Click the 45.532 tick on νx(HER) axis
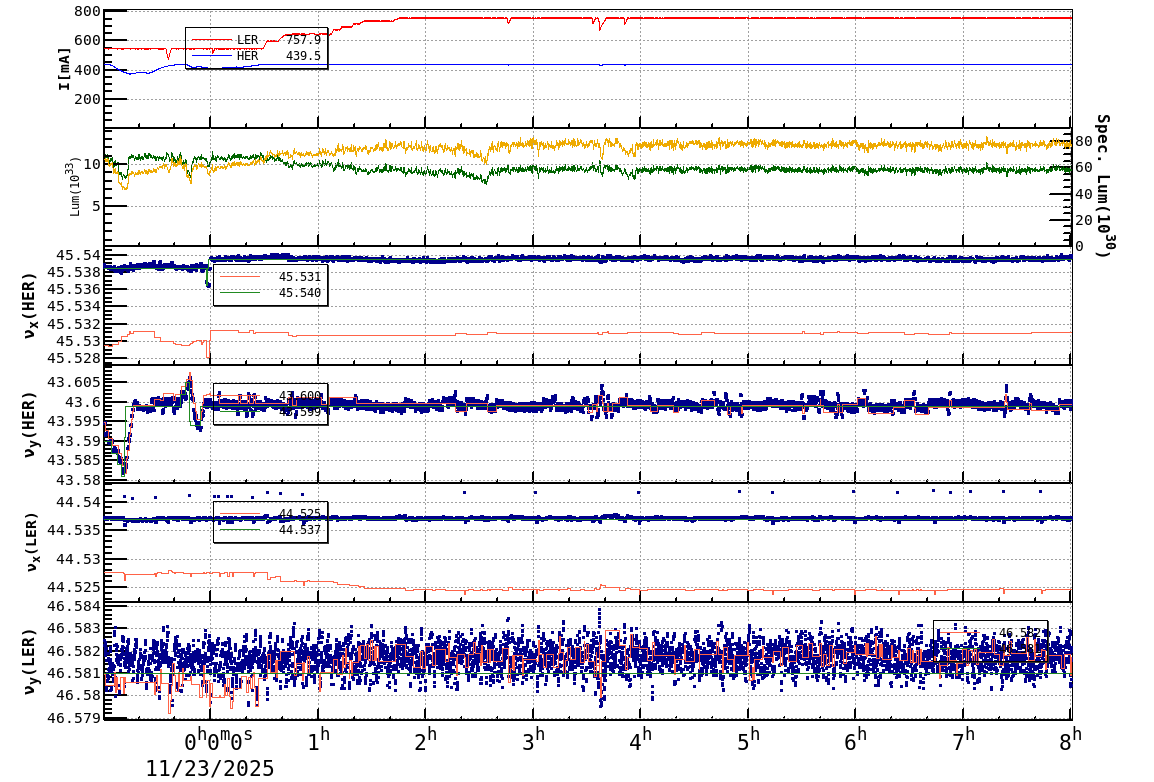The image size is (1154, 782). 74,324
